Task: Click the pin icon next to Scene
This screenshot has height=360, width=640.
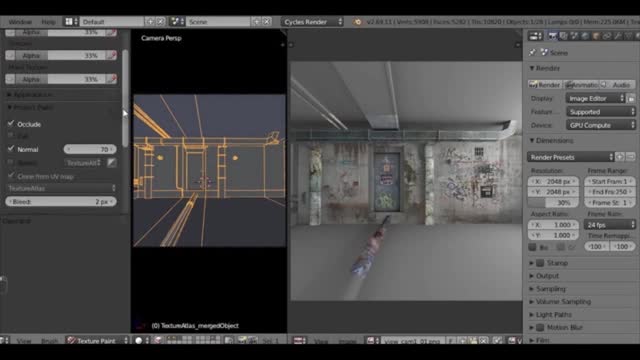Action: tap(532, 53)
